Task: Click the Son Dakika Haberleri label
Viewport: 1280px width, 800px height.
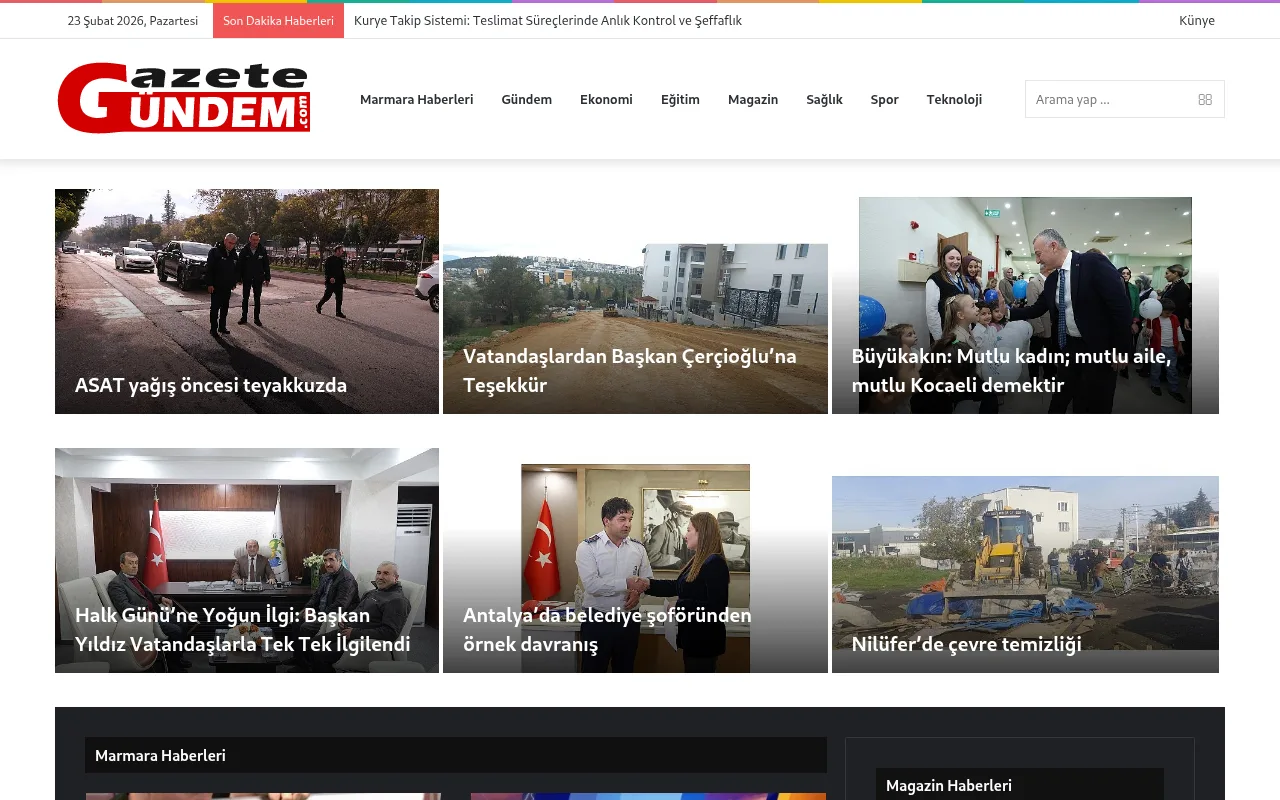Action: coord(278,20)
